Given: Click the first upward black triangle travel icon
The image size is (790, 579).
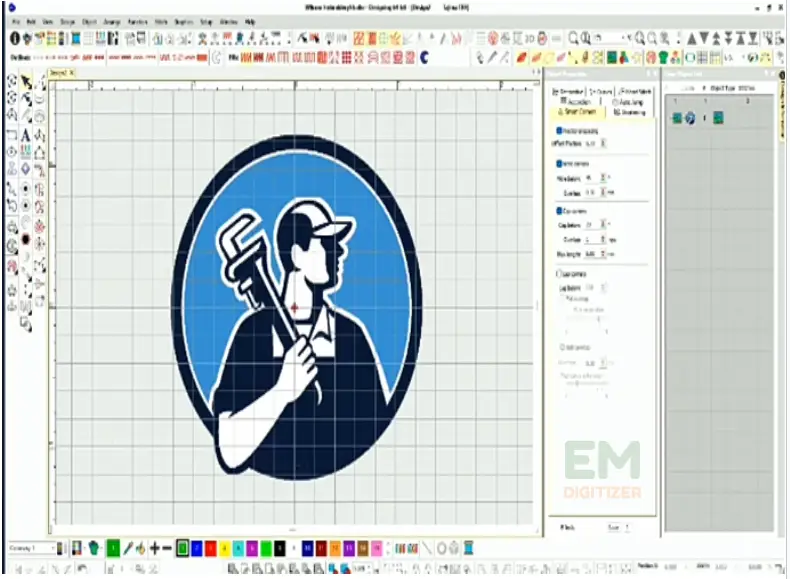Looking at the screenshot, I should (692, 38).
